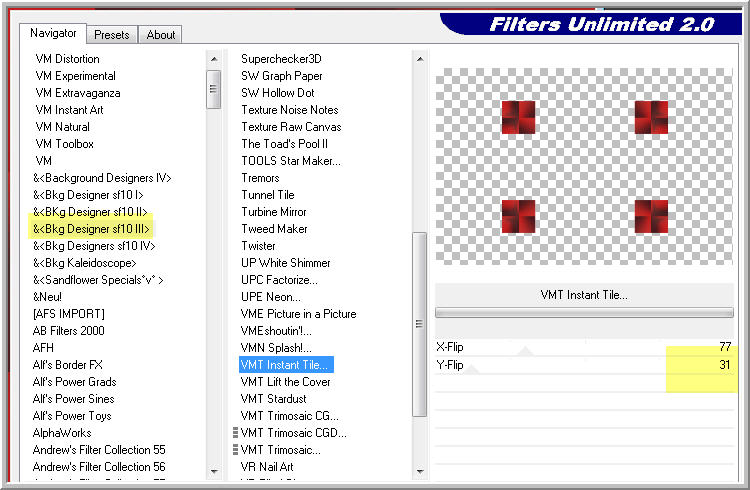This screenshot has width=750, height=490.
Task: Click VMT Instant Tile... title button
Action: coord(584,295)
